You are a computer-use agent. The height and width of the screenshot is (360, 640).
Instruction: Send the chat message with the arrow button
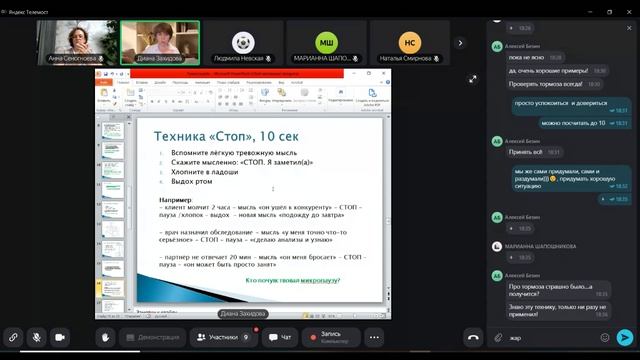pos(624,338)
